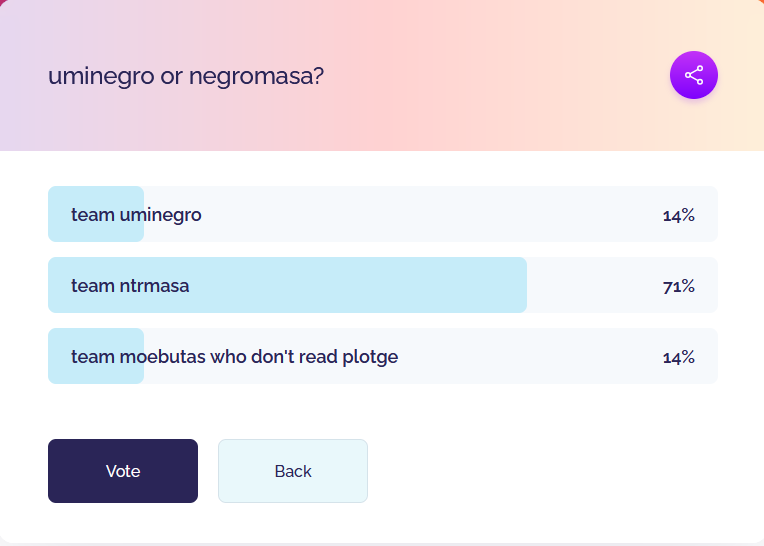Click the purple share icon

pos(694,75)
